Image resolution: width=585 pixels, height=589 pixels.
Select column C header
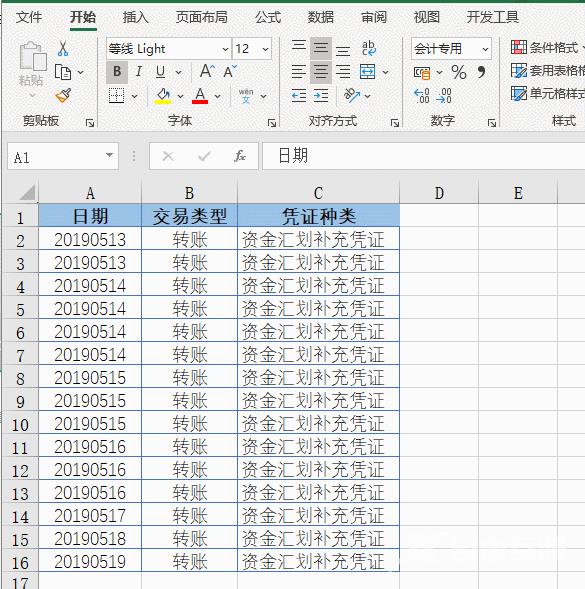319,193
